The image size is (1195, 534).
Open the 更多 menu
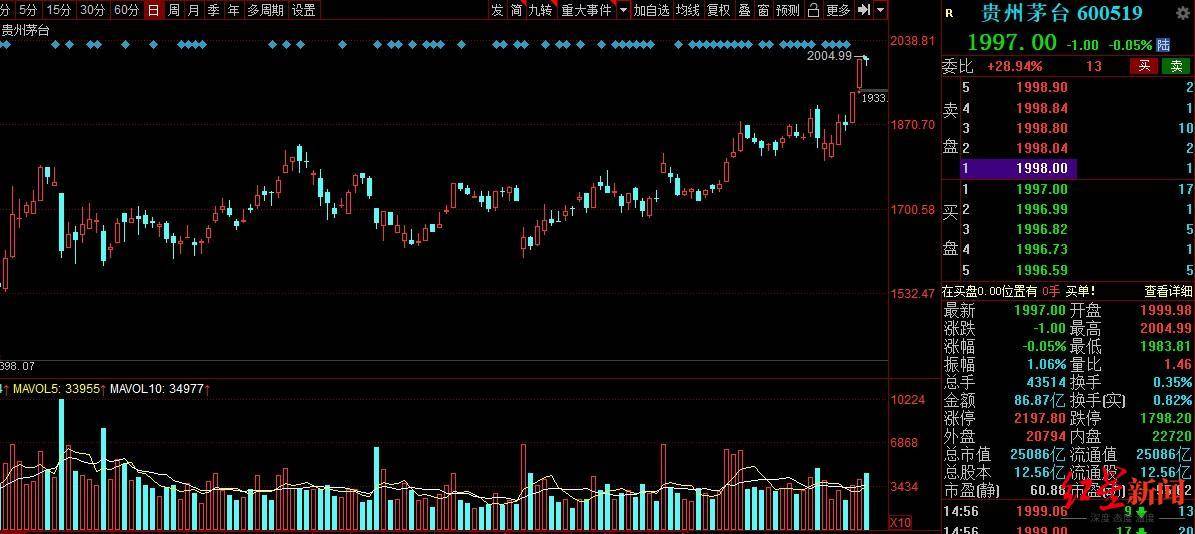point(838,10)
